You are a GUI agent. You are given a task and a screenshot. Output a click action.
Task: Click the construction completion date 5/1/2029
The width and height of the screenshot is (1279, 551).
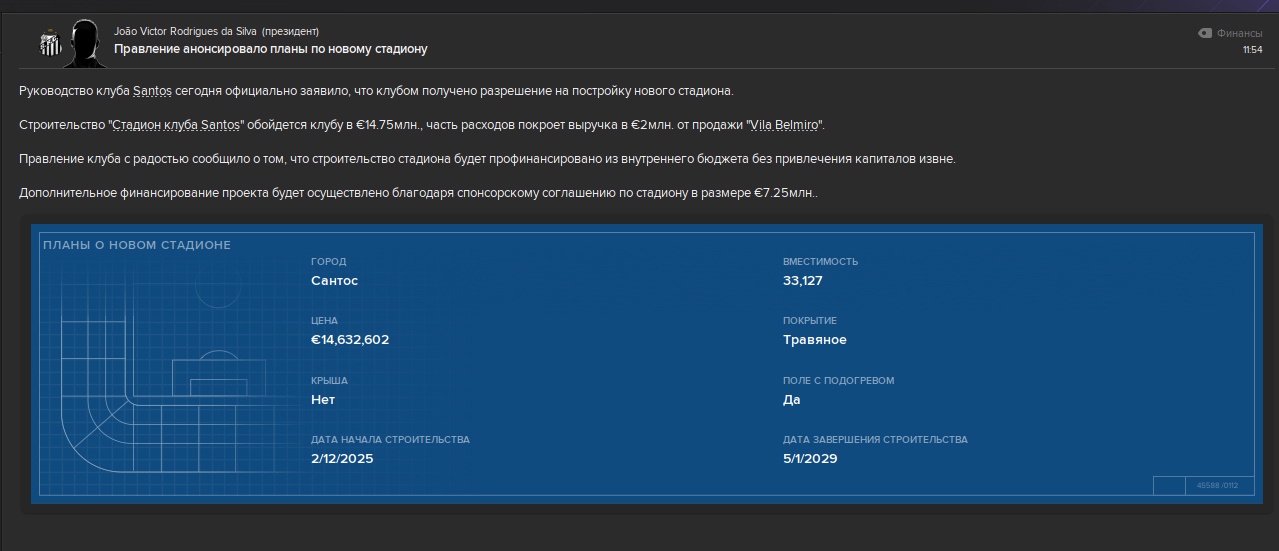810,459
